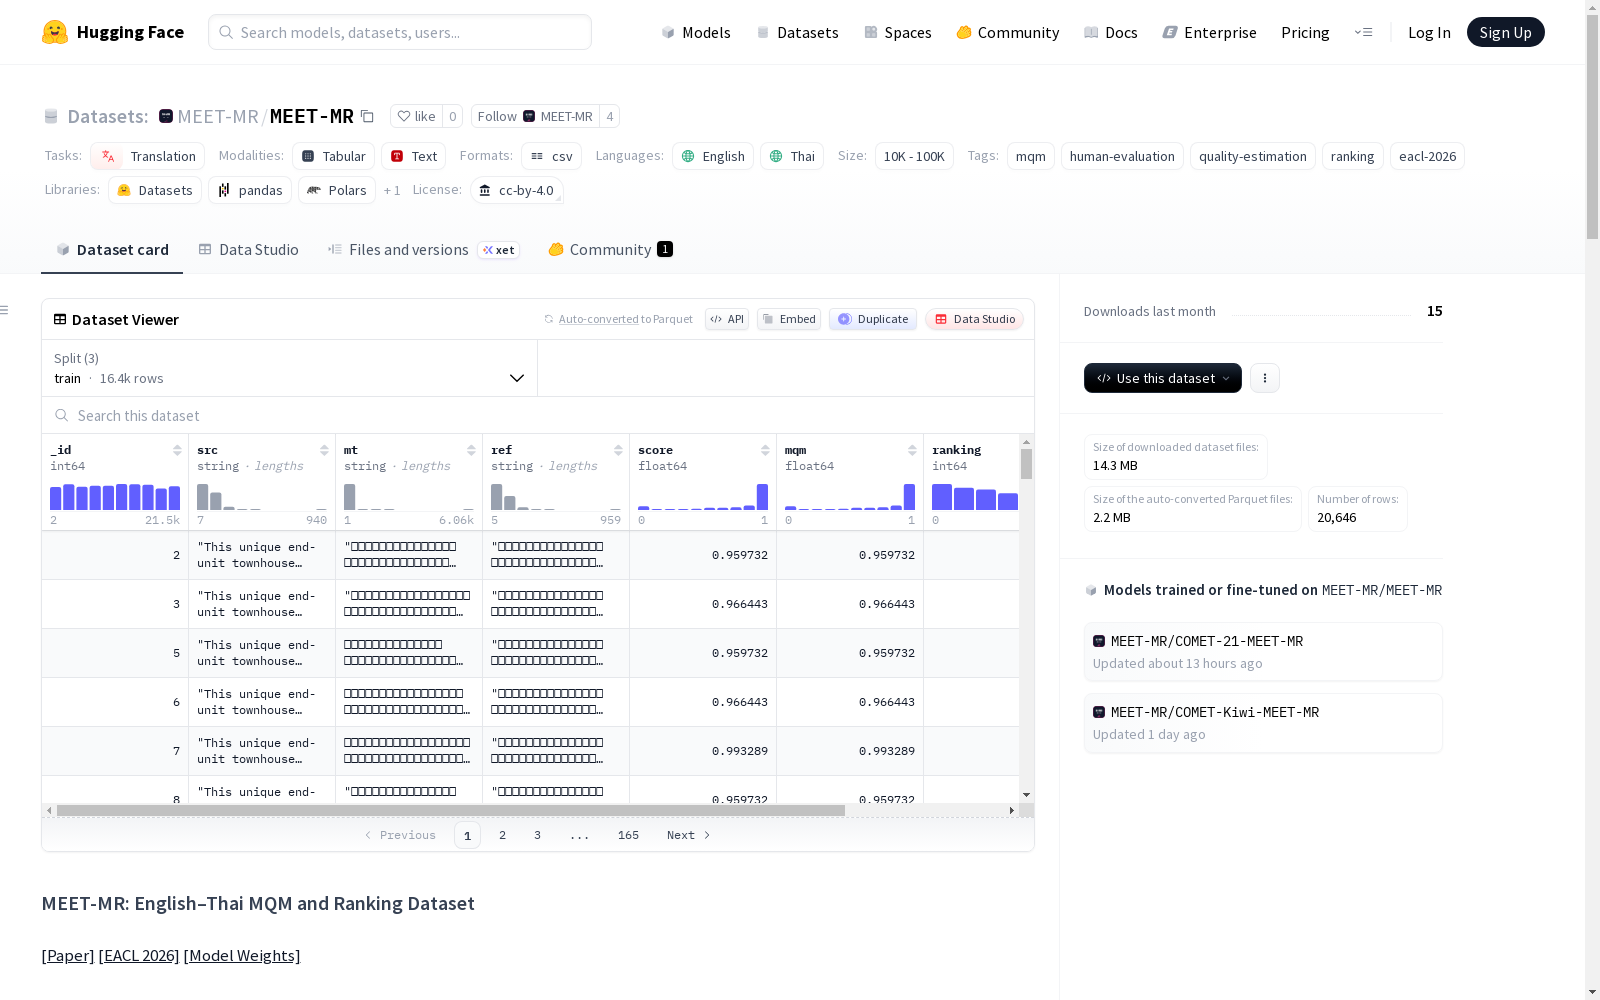Expand the split selector dropdown
Screen dimensions: 1600x1000
pos(289,368)
